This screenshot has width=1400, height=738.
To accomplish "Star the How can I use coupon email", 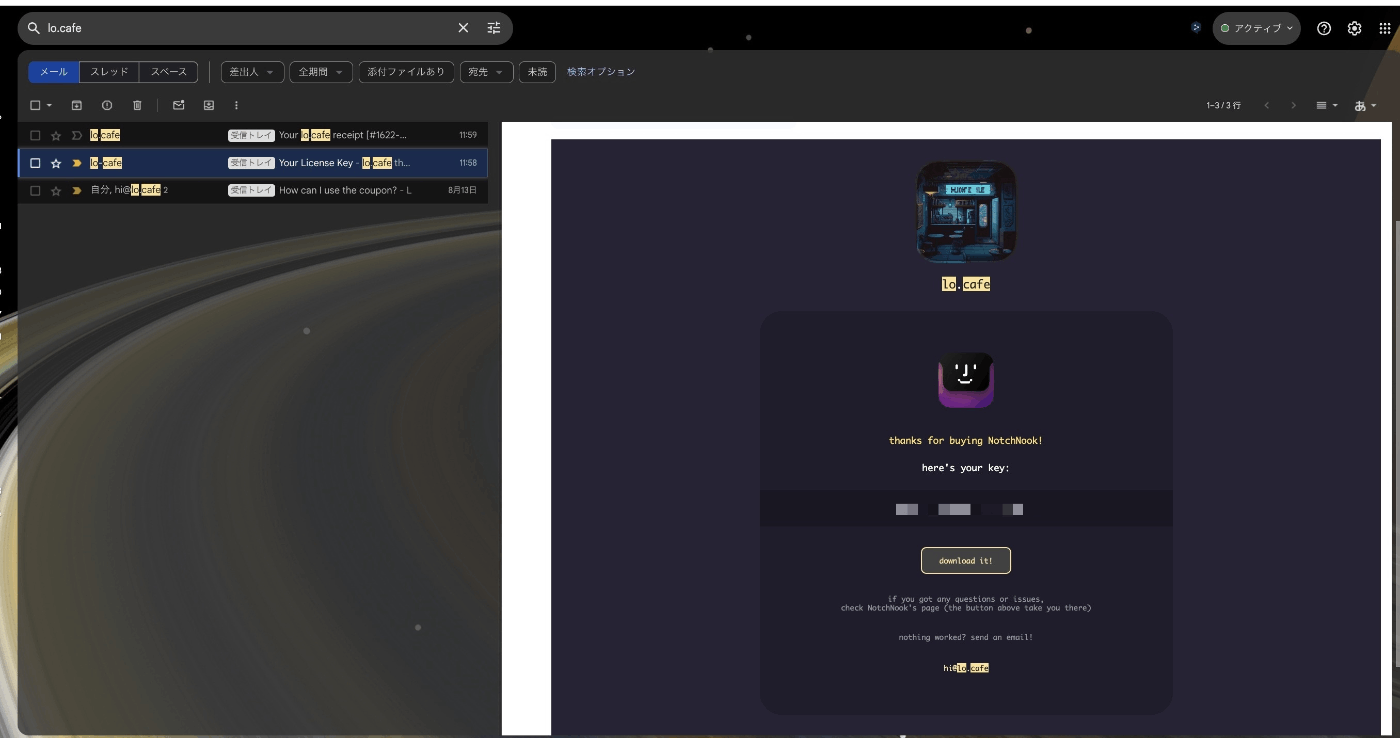I will [56, 190].
